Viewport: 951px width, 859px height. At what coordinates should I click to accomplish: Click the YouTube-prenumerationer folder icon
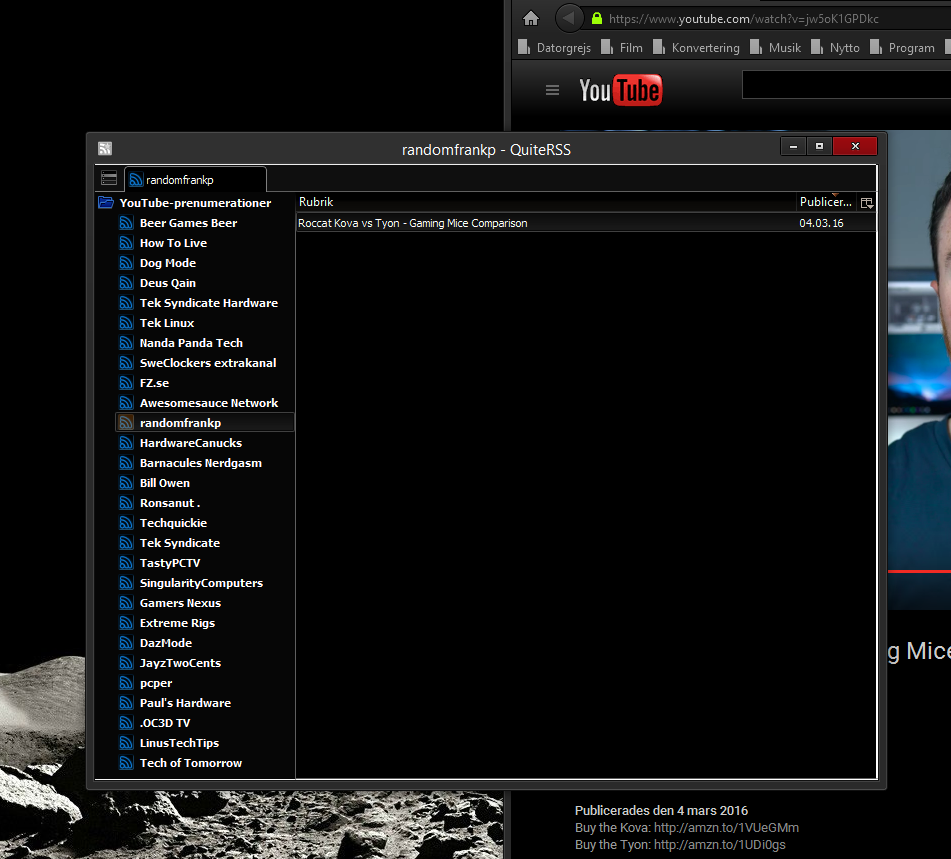click(x=106, y=203)
